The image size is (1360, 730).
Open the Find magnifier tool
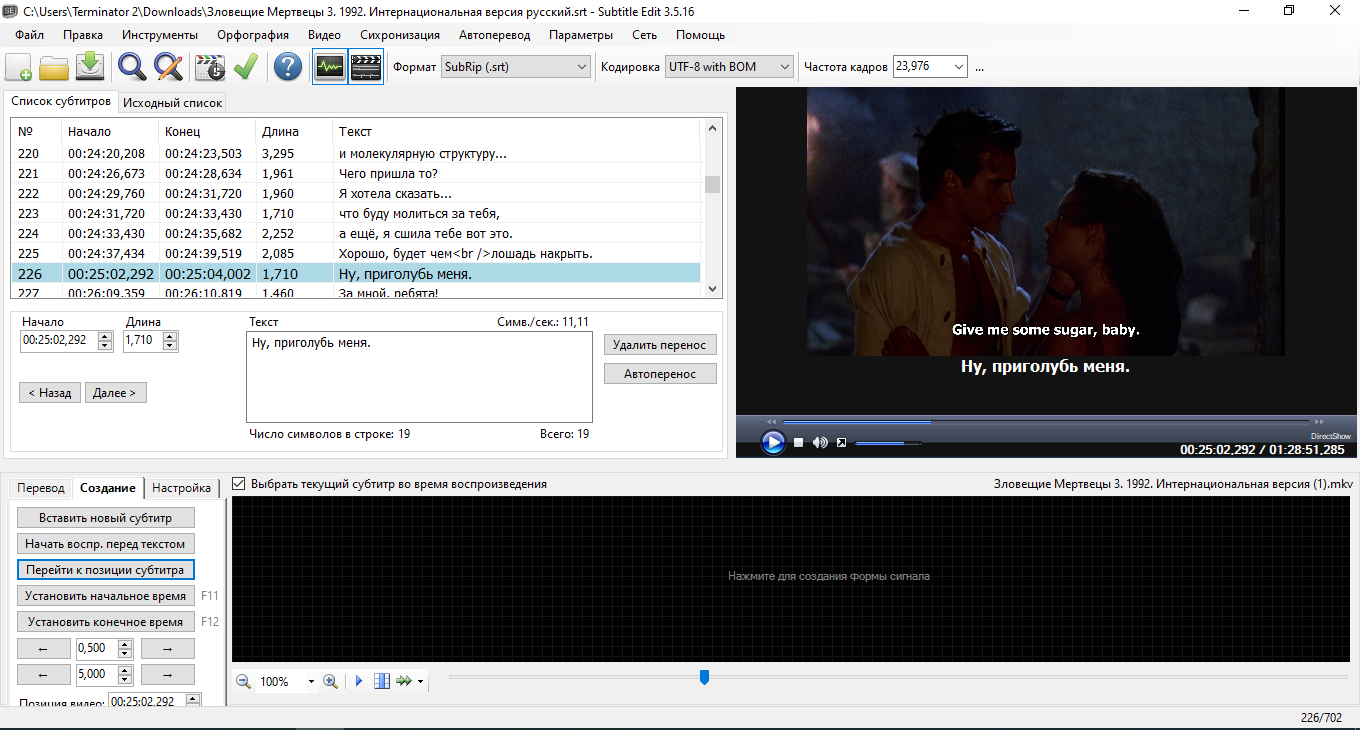point(132,67)
